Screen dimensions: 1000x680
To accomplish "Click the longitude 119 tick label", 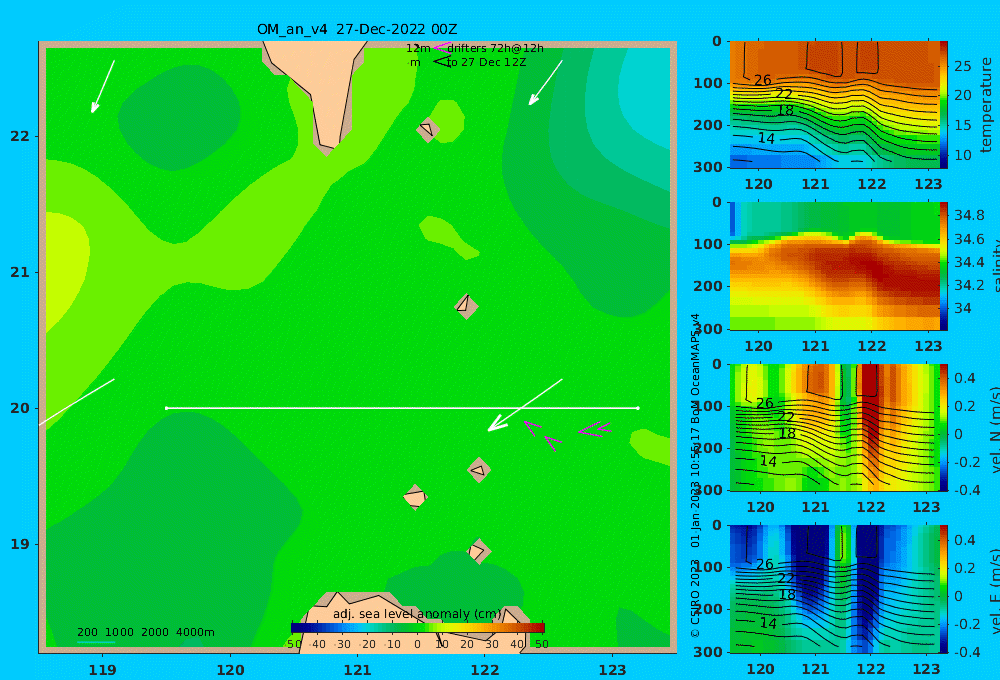I will coord(103,670).
